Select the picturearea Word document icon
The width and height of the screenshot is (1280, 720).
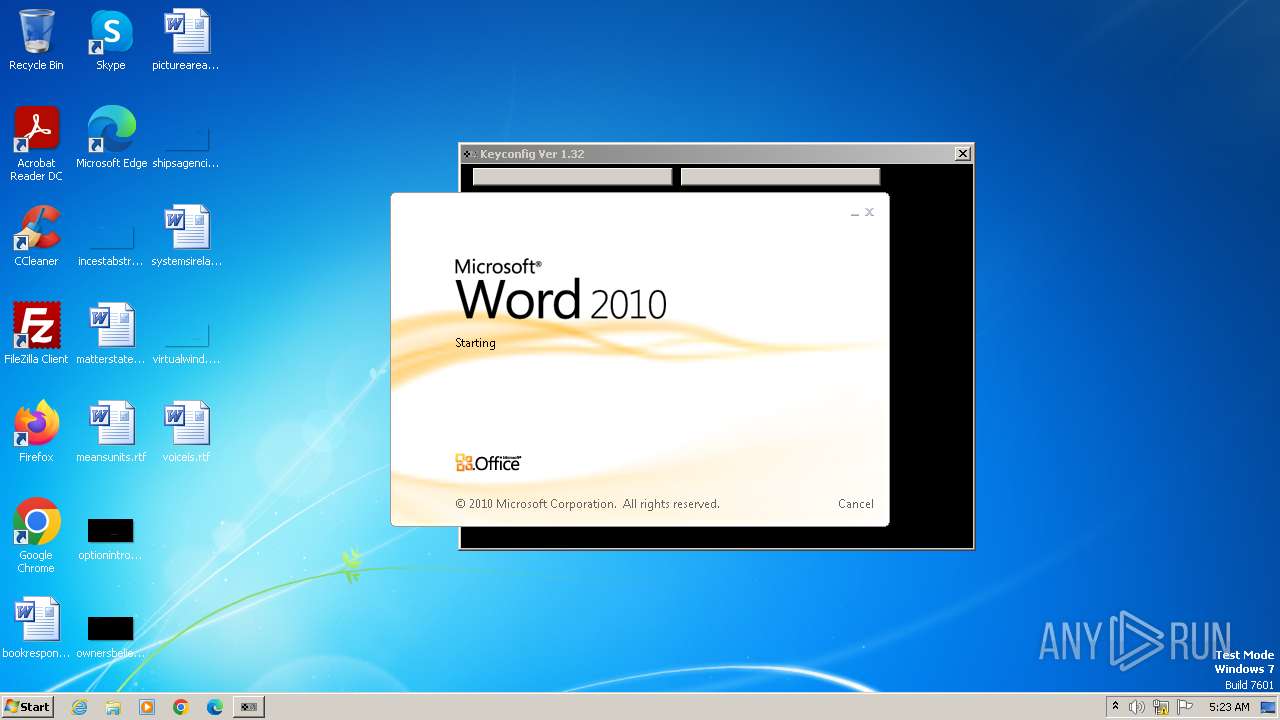(x=186, y=40)
